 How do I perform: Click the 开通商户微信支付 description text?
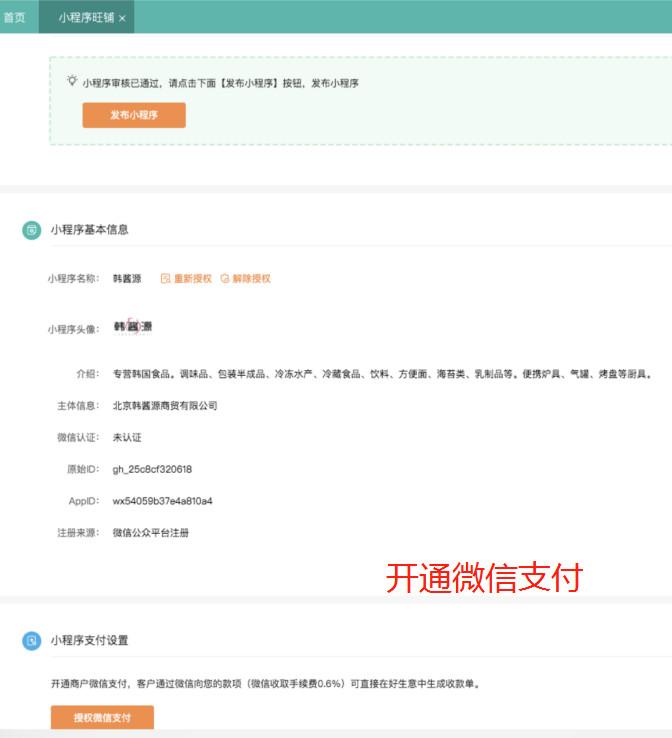(266, 683)
